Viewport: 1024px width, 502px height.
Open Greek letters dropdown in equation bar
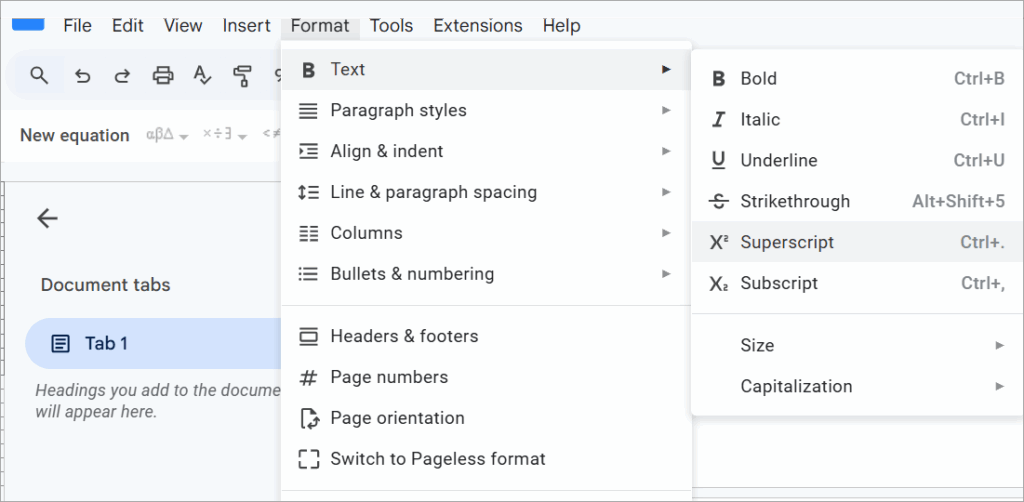pyautogui.click(x=167, y=135)
